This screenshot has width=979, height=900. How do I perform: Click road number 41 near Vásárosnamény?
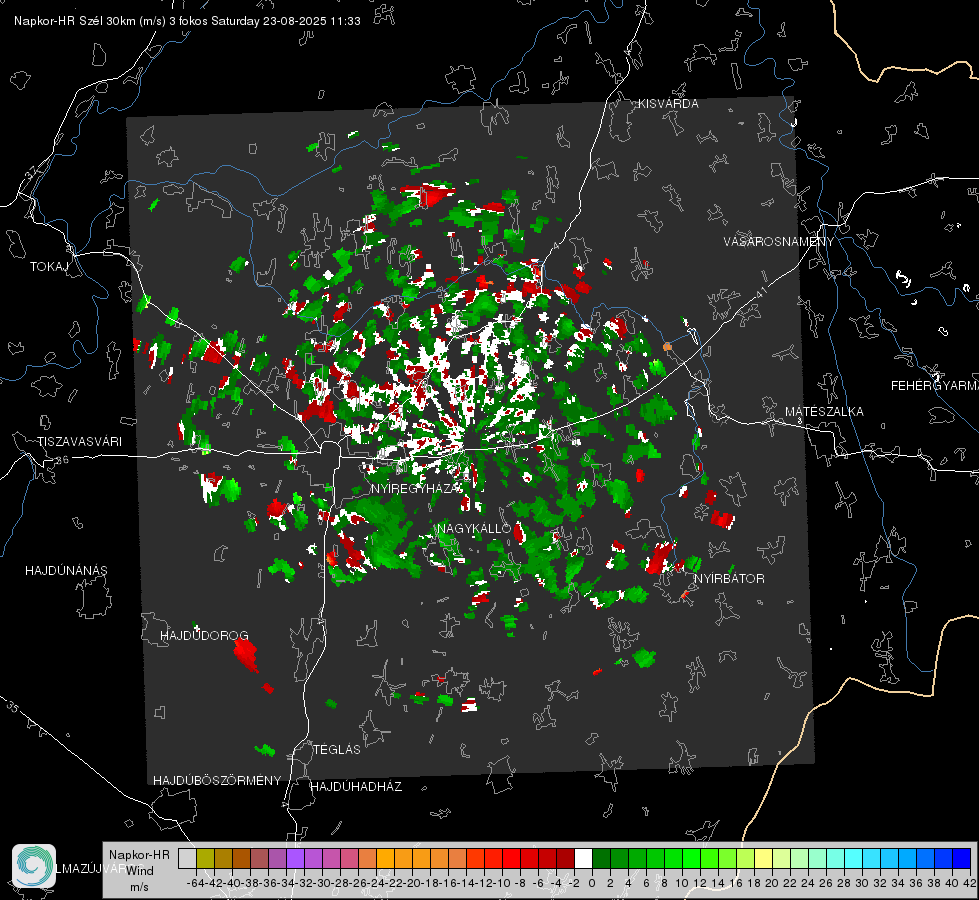761,291
